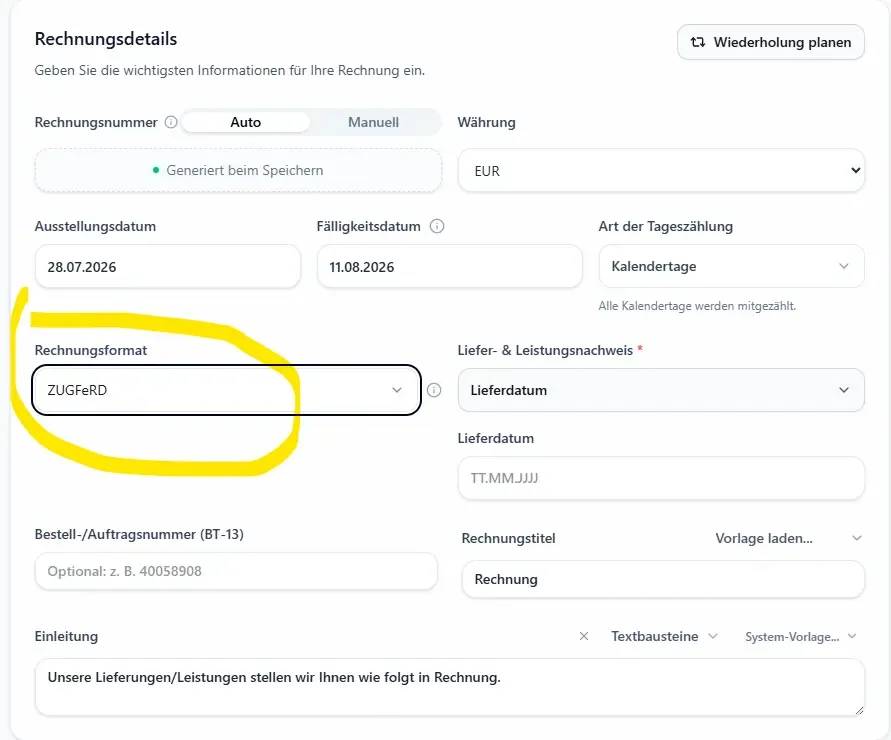The image size is (891, 740).
Task: Click the Ausstellungsdatum date field
Action: pos(168,267)
